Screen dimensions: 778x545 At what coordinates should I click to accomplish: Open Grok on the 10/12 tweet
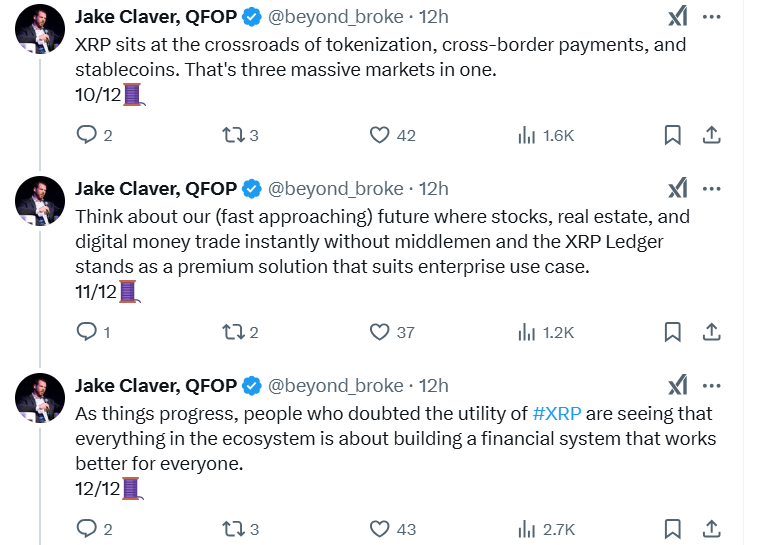677,17
